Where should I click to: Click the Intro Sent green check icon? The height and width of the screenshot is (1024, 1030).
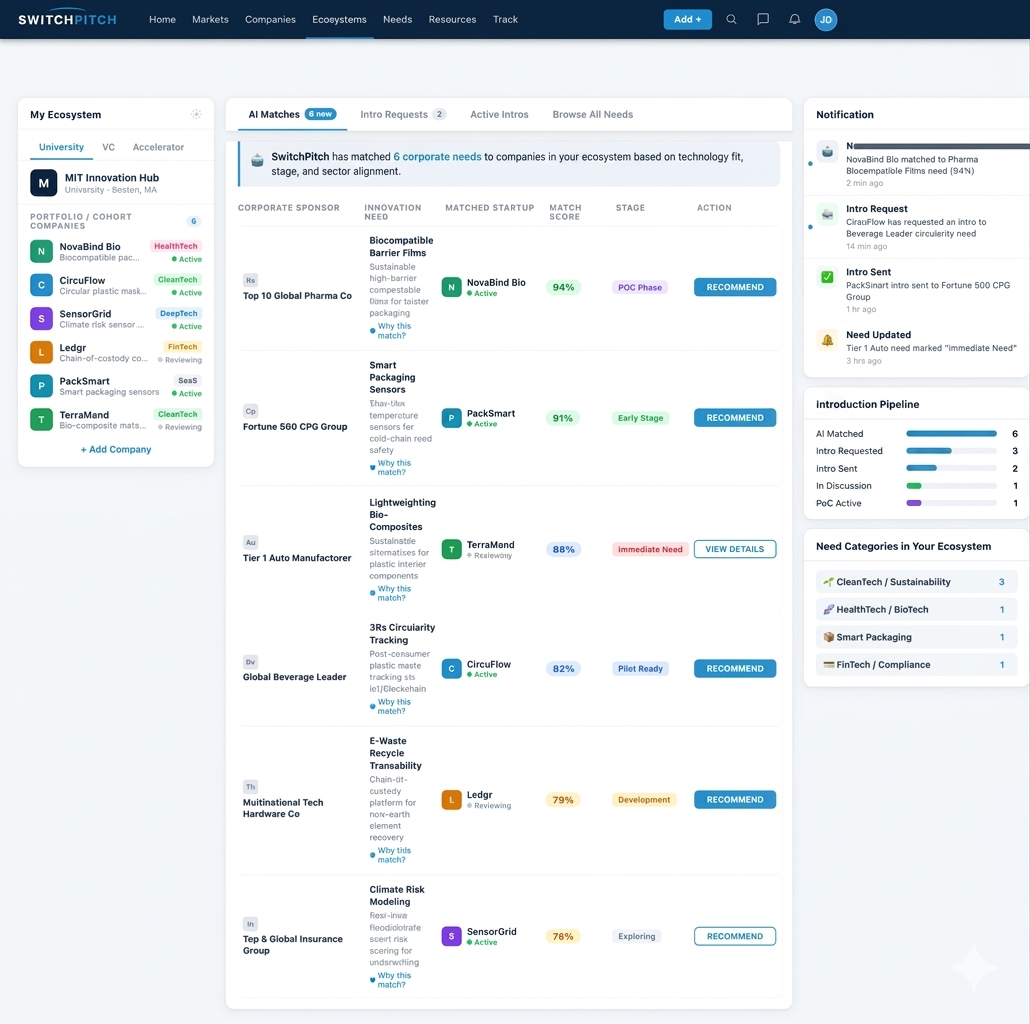click(x=827, y=277)
